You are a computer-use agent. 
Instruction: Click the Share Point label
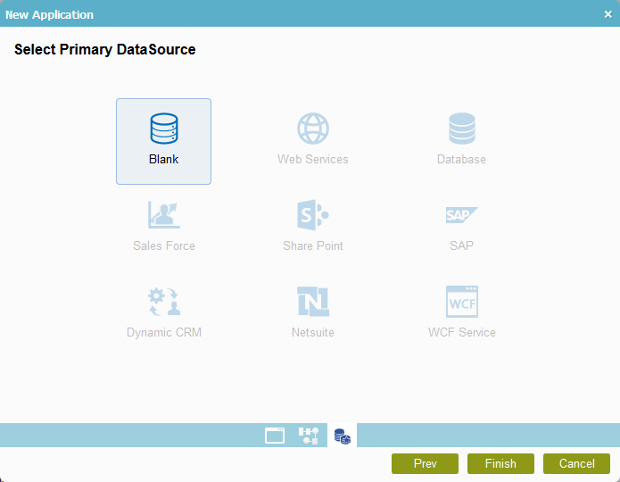tap(313, 246)
